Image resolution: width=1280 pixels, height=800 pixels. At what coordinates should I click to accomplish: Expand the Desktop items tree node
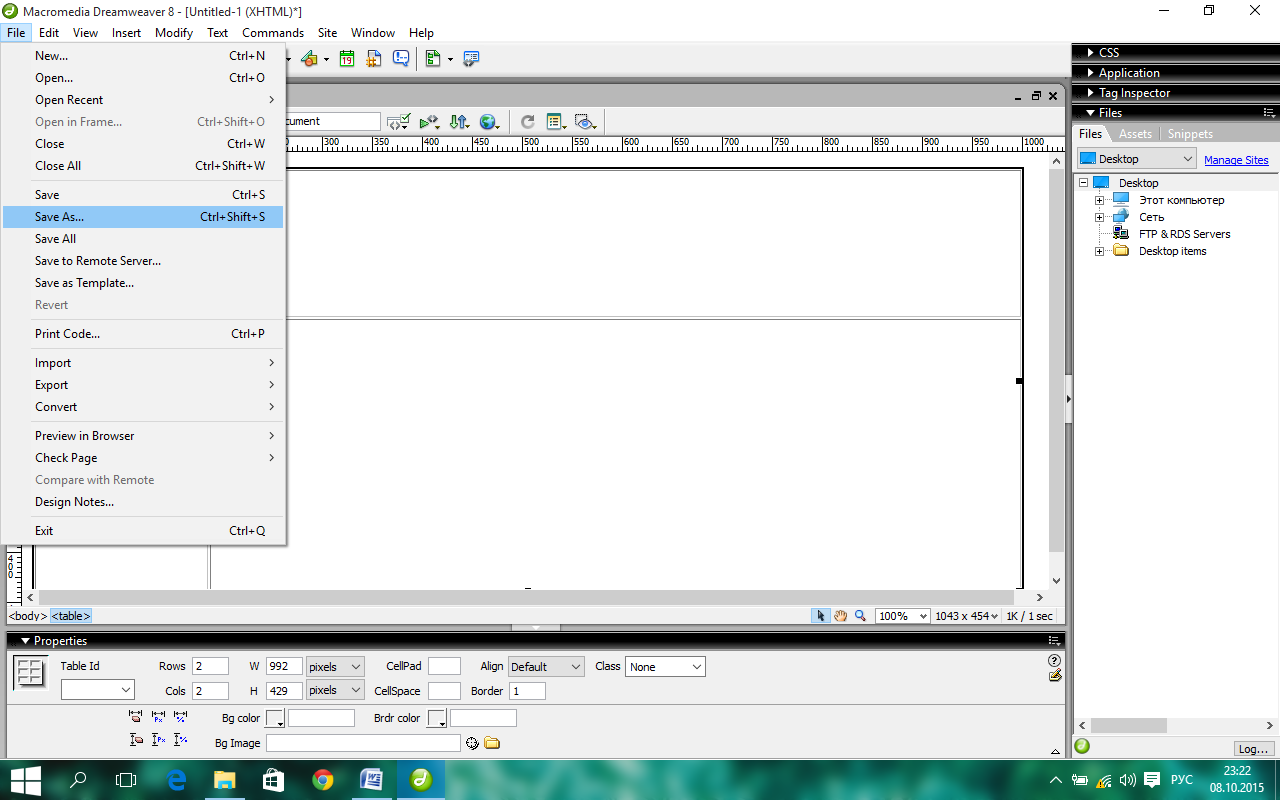[x=1099, y=251]
